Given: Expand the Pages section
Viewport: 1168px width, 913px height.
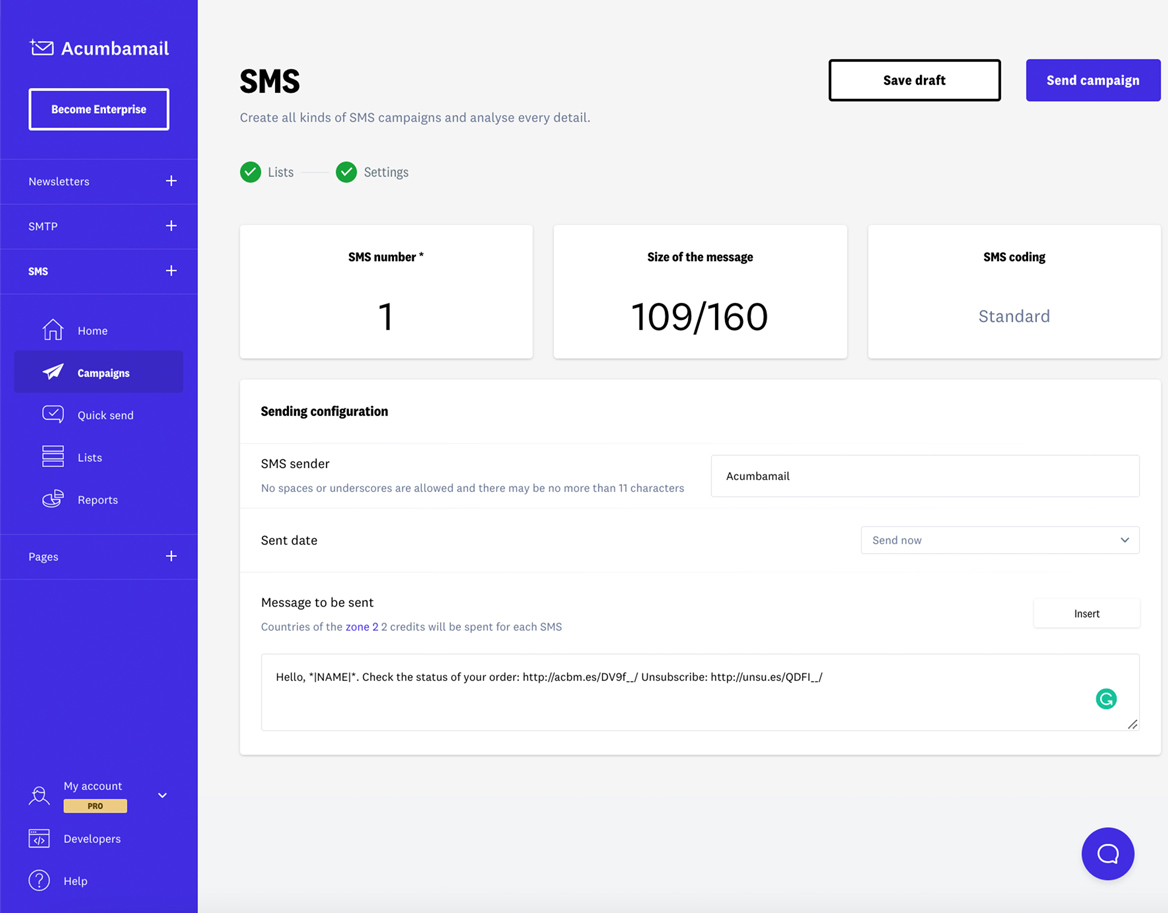Looking at the screenshot, I should pyautogui.click(x=171, y=556).
